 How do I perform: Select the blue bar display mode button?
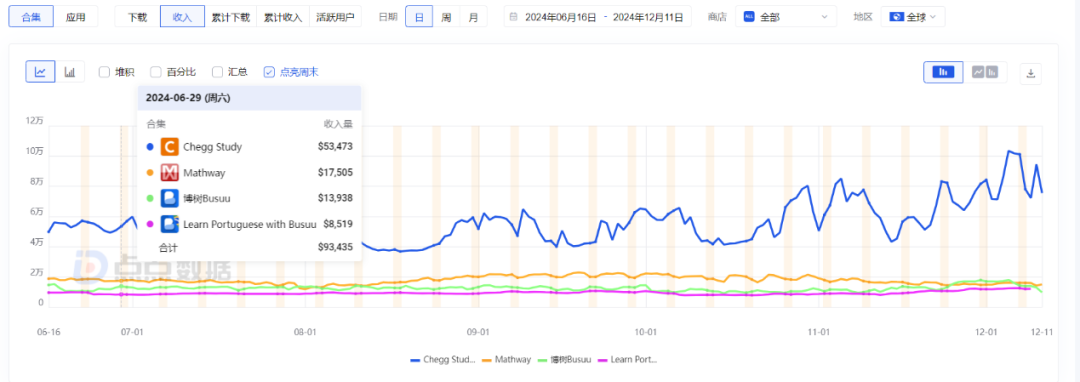944,72
